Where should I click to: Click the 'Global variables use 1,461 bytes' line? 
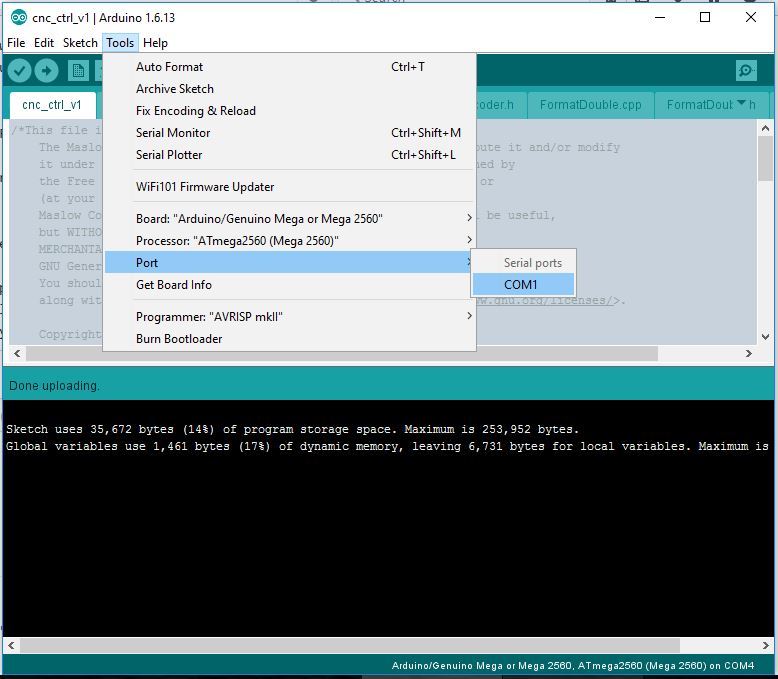tap(387, 446)
